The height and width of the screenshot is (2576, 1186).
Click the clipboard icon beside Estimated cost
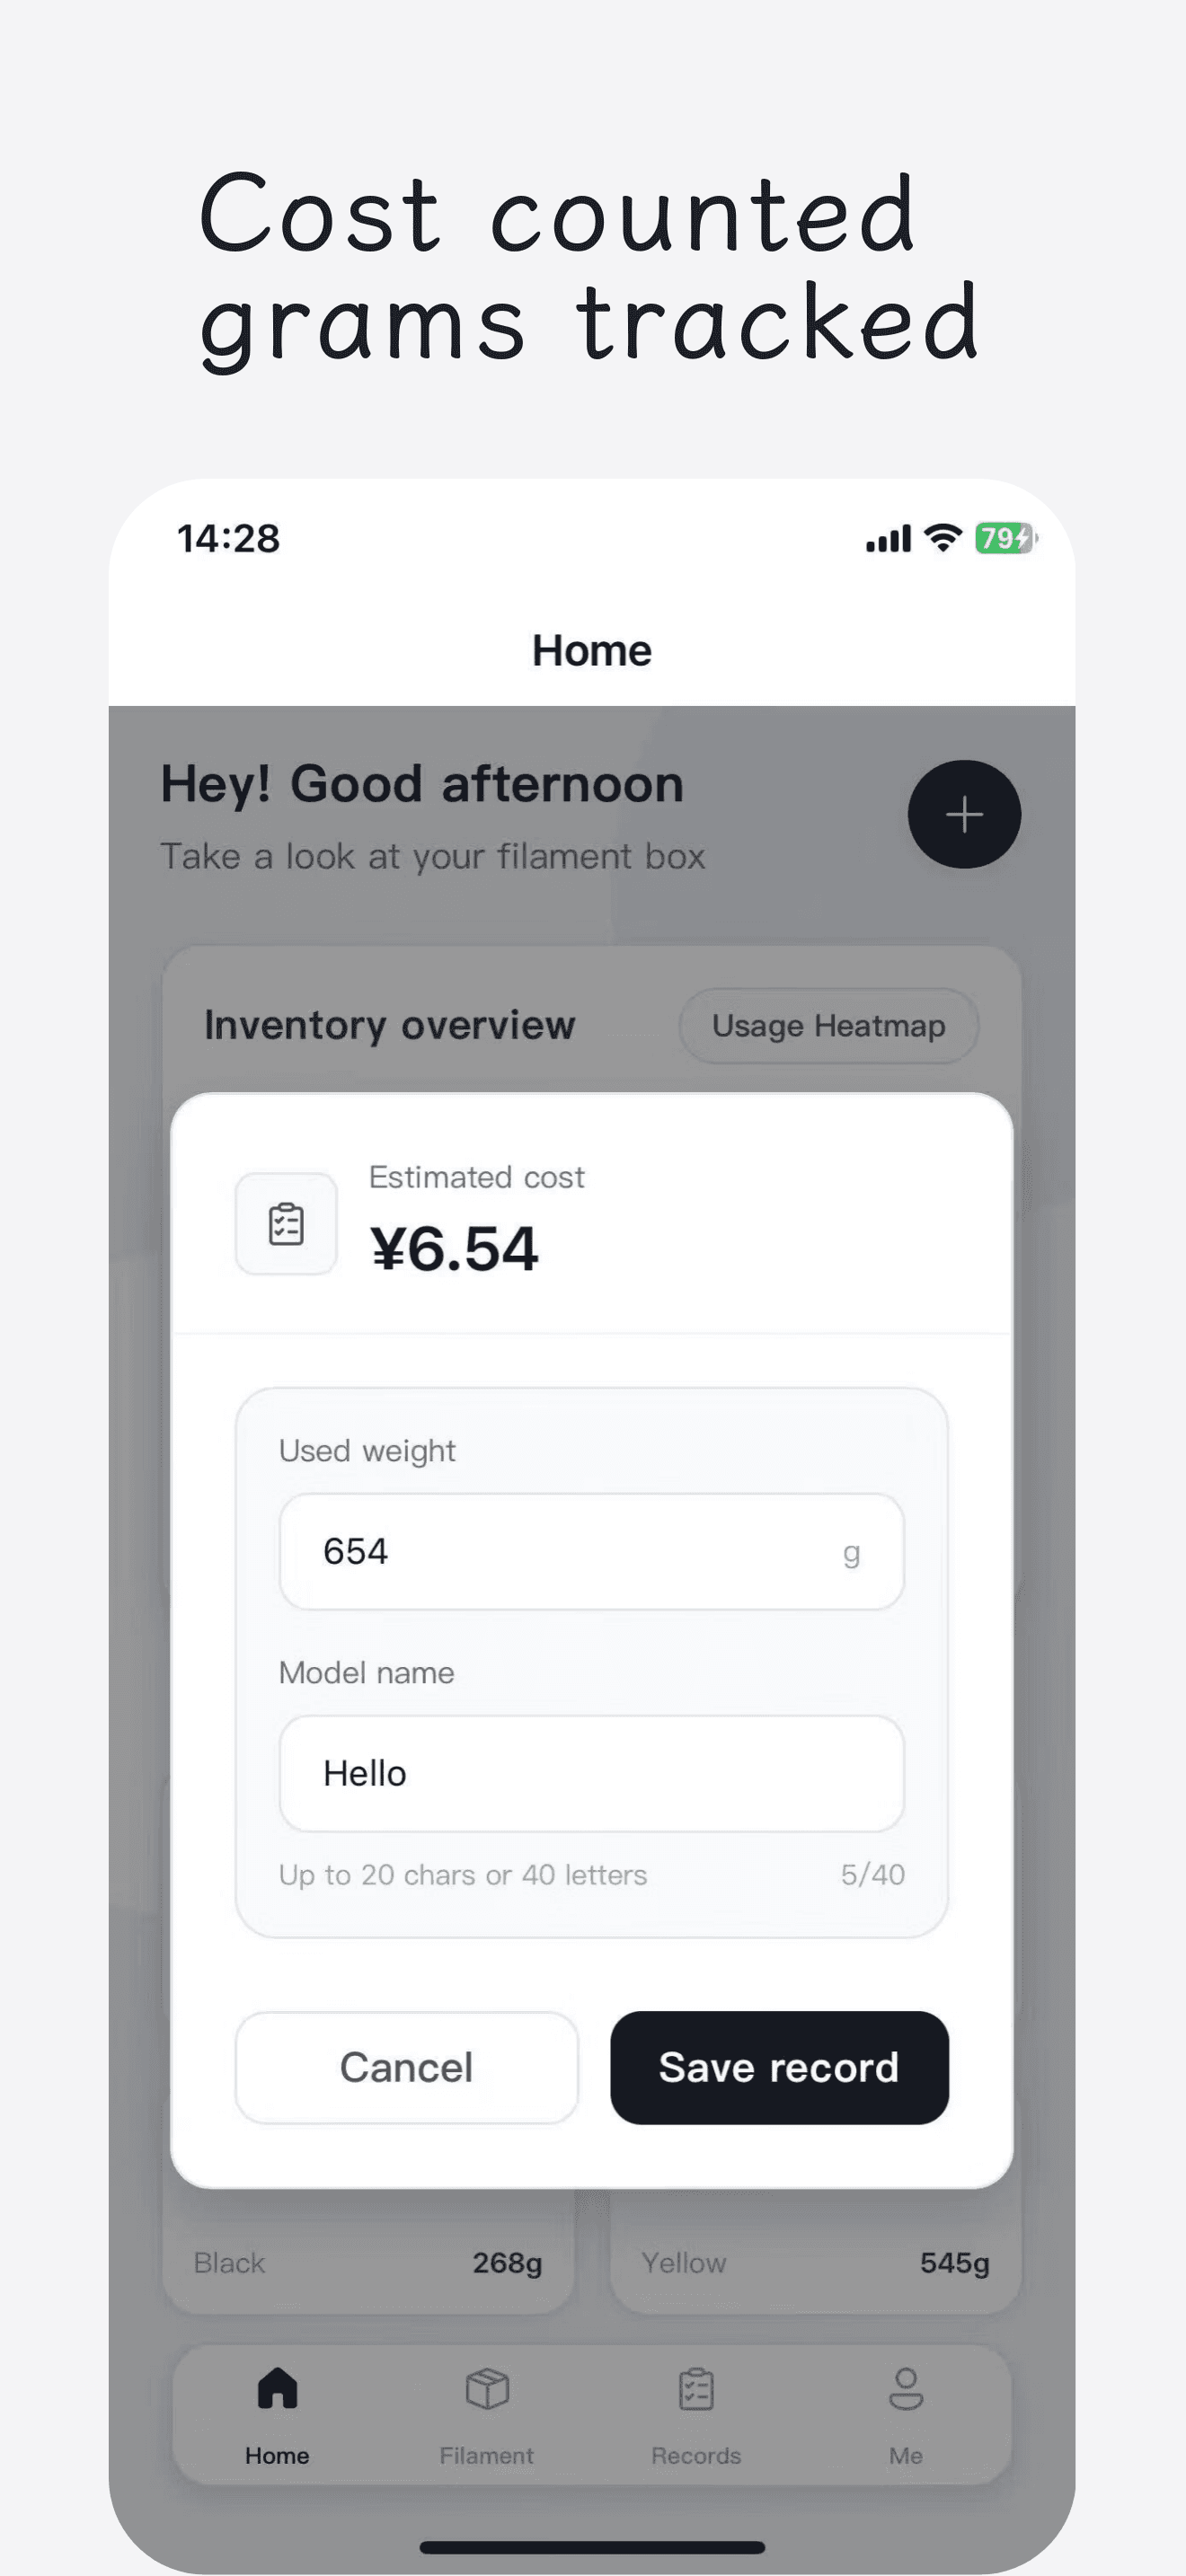[286, 1224]
